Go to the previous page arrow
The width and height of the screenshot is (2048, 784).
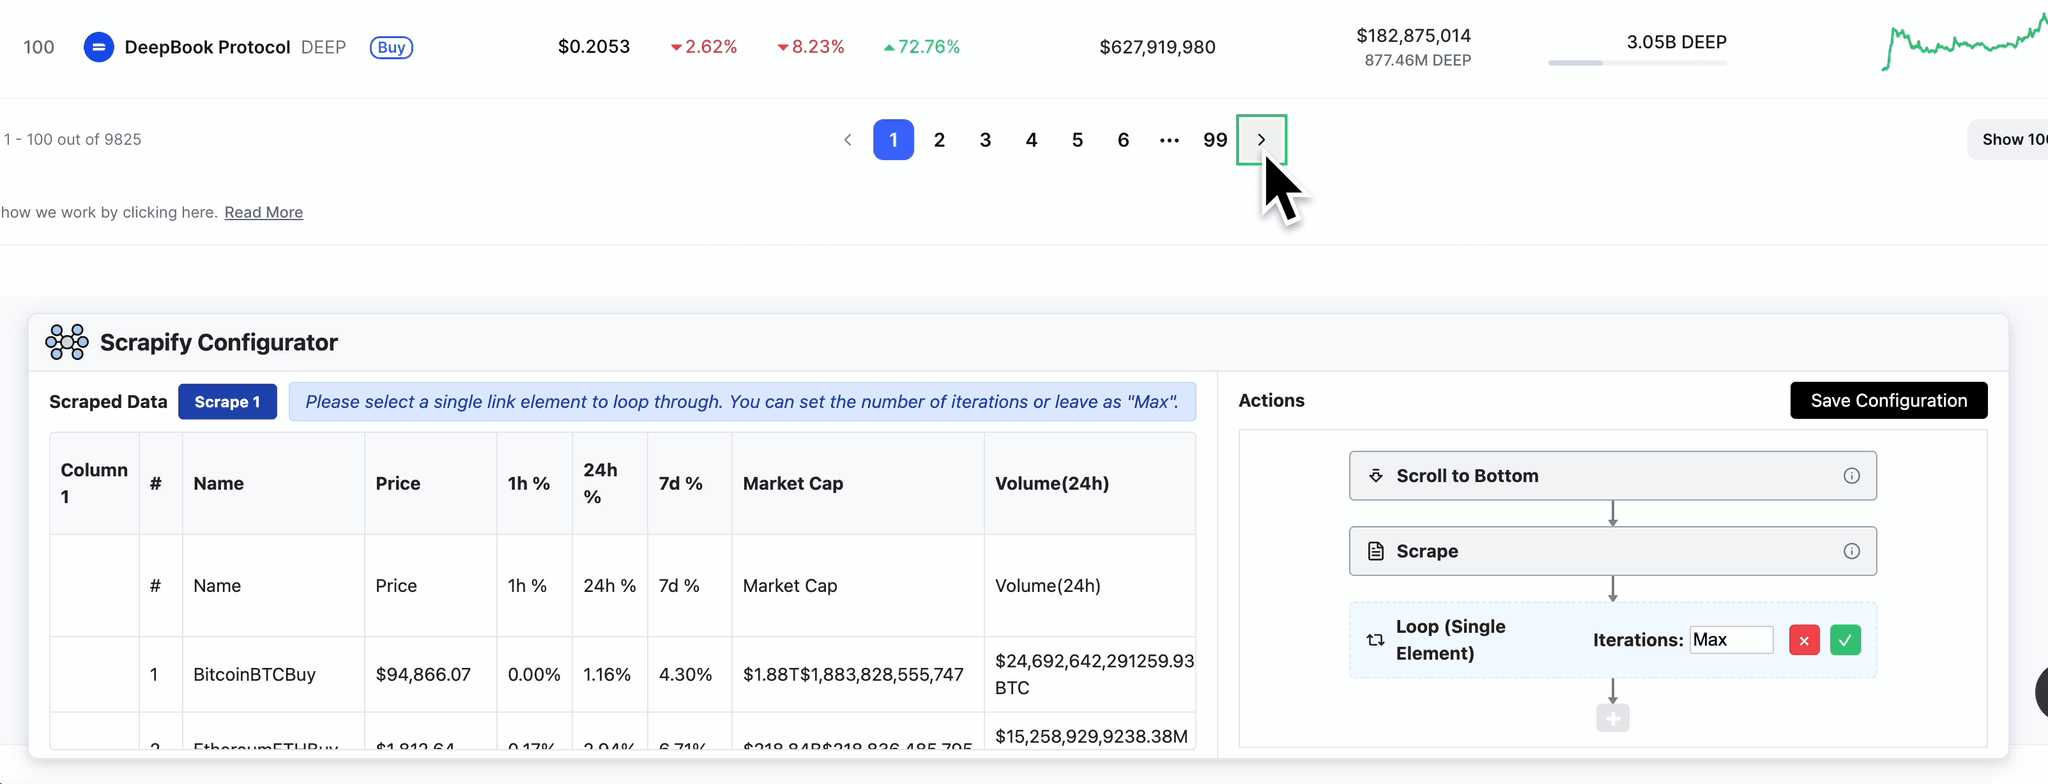tap(847, 140)
